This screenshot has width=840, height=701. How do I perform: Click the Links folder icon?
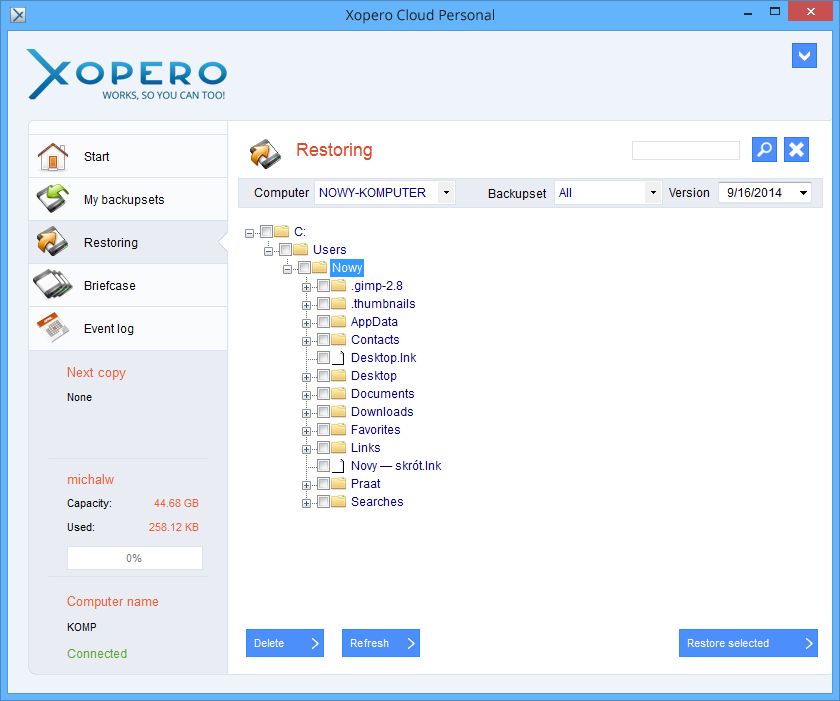pyautogui.click(x=339, y=447)
